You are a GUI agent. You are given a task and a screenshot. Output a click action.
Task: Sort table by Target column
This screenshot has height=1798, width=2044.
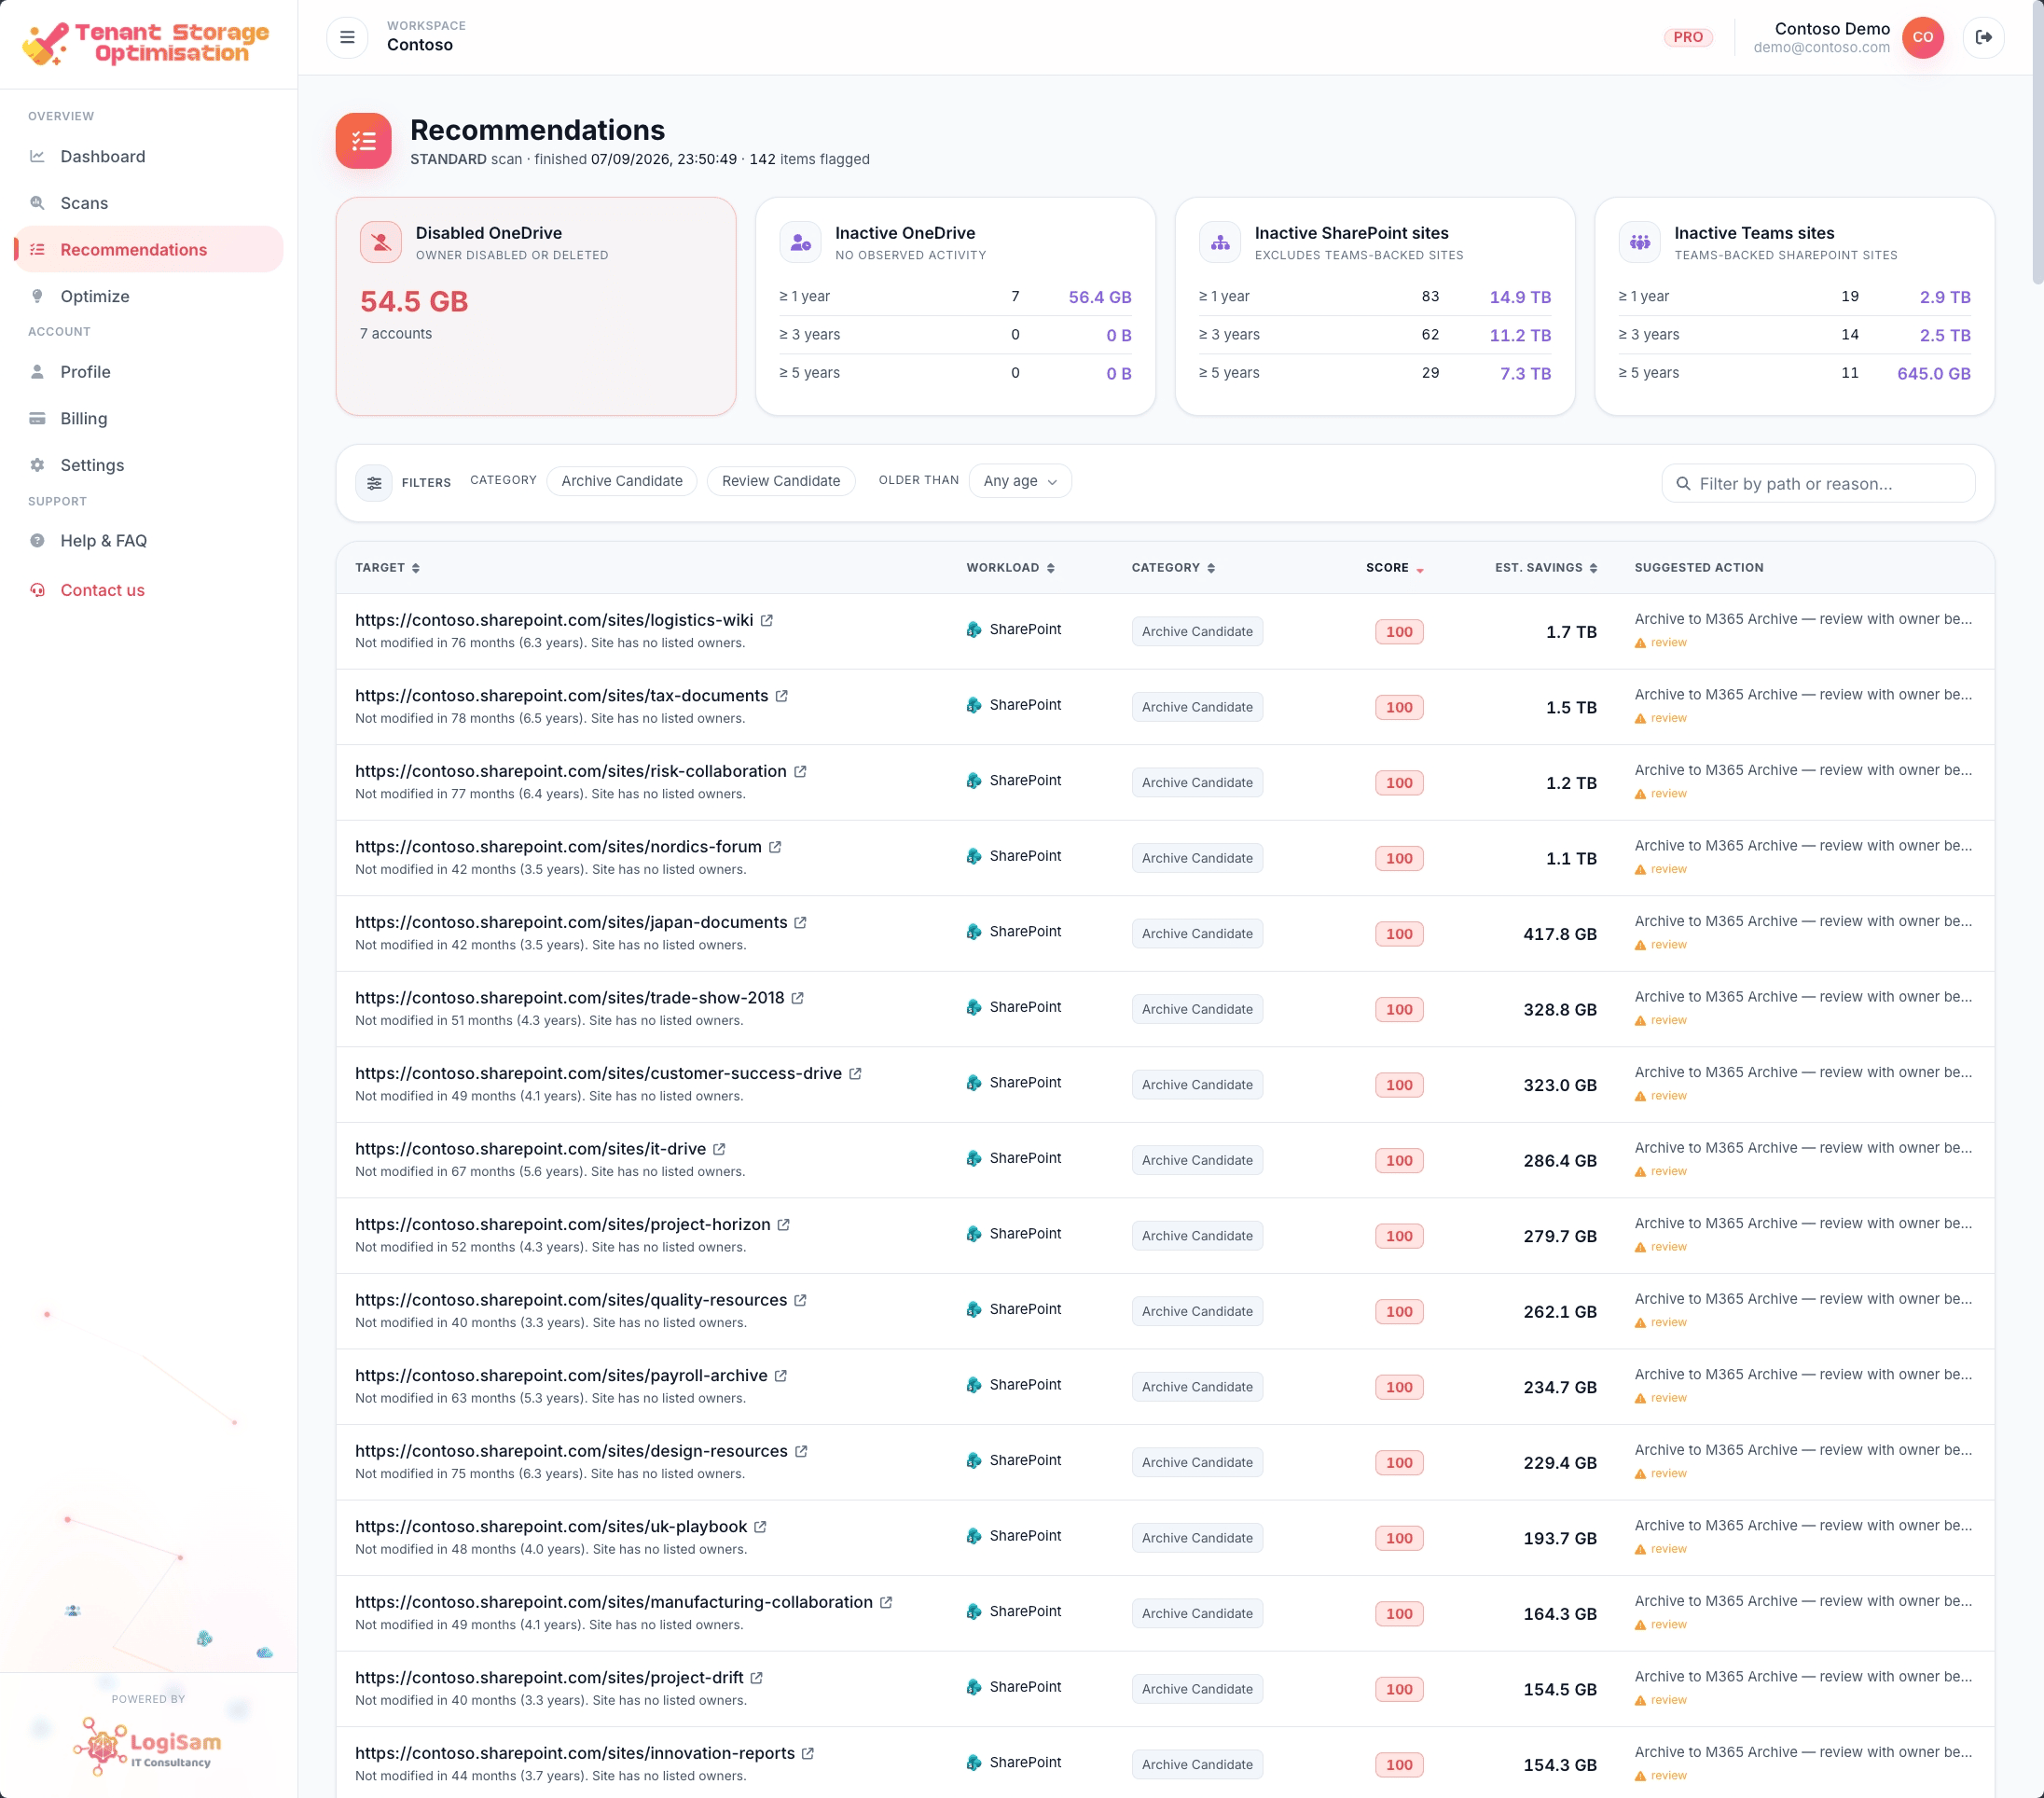click(387, 568)
